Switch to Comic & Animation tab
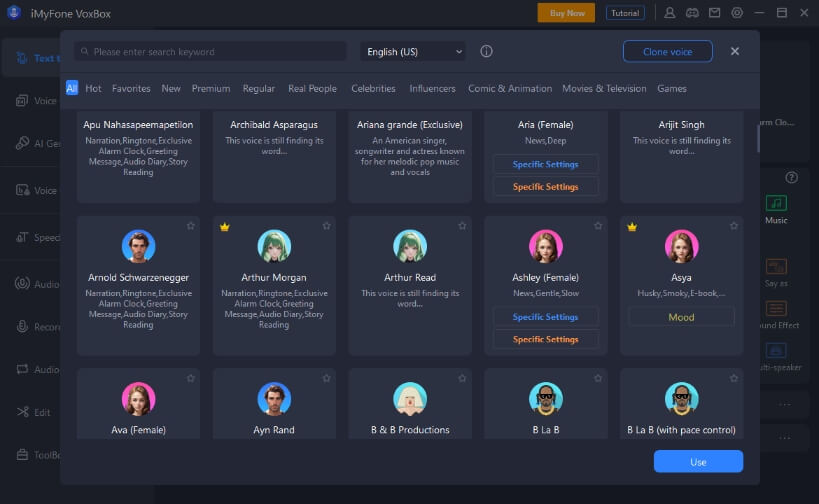The width and height of the screenshot is (819, 504). point(510,88)
